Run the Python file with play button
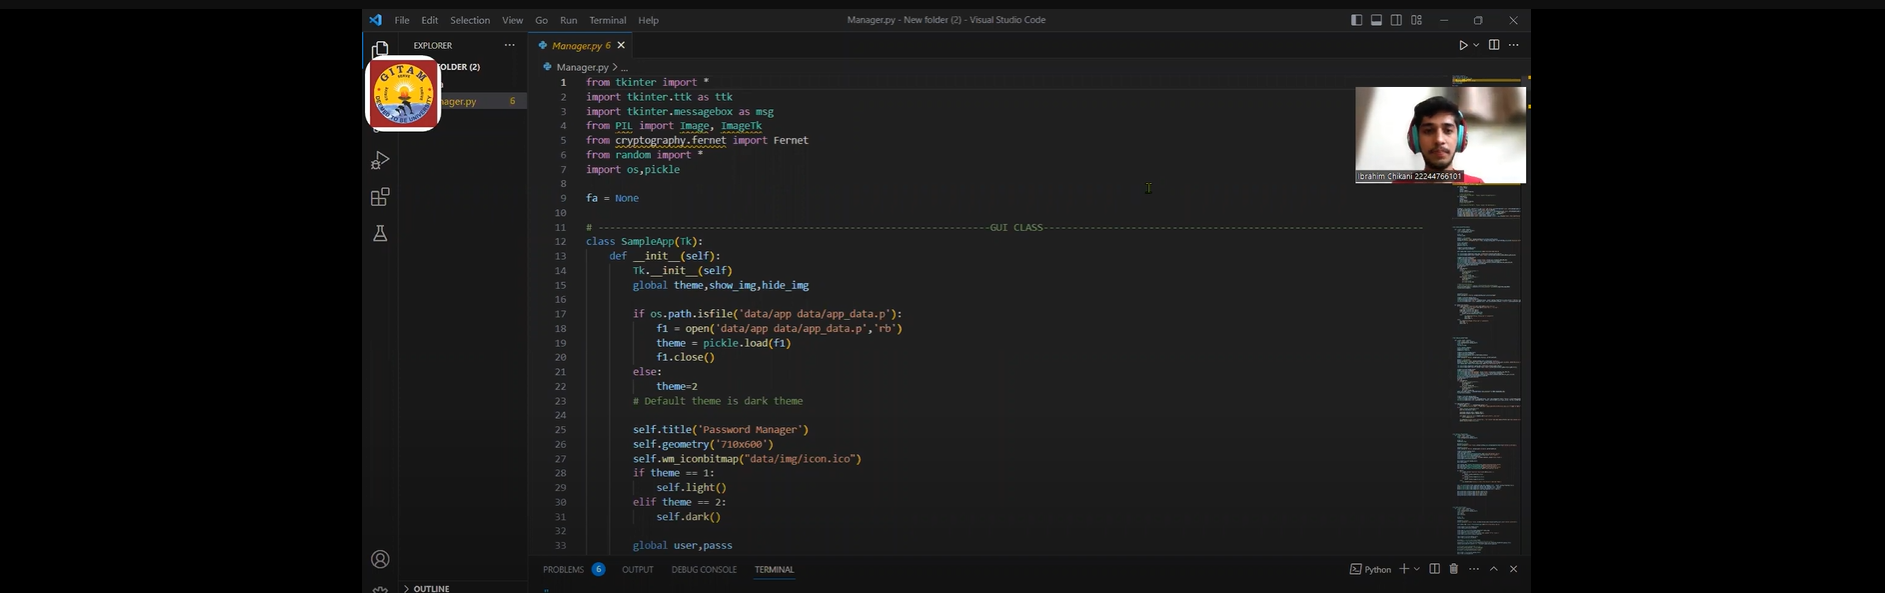 1463,45
